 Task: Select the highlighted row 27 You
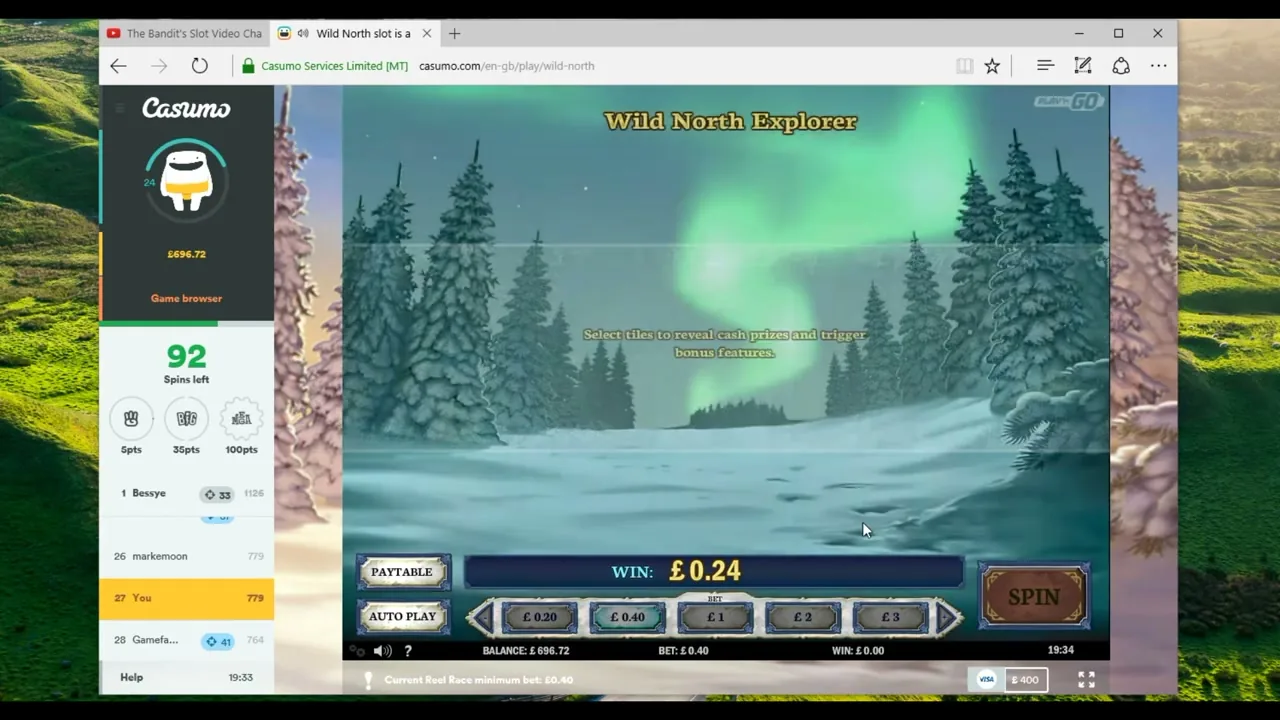pos(186,598)
